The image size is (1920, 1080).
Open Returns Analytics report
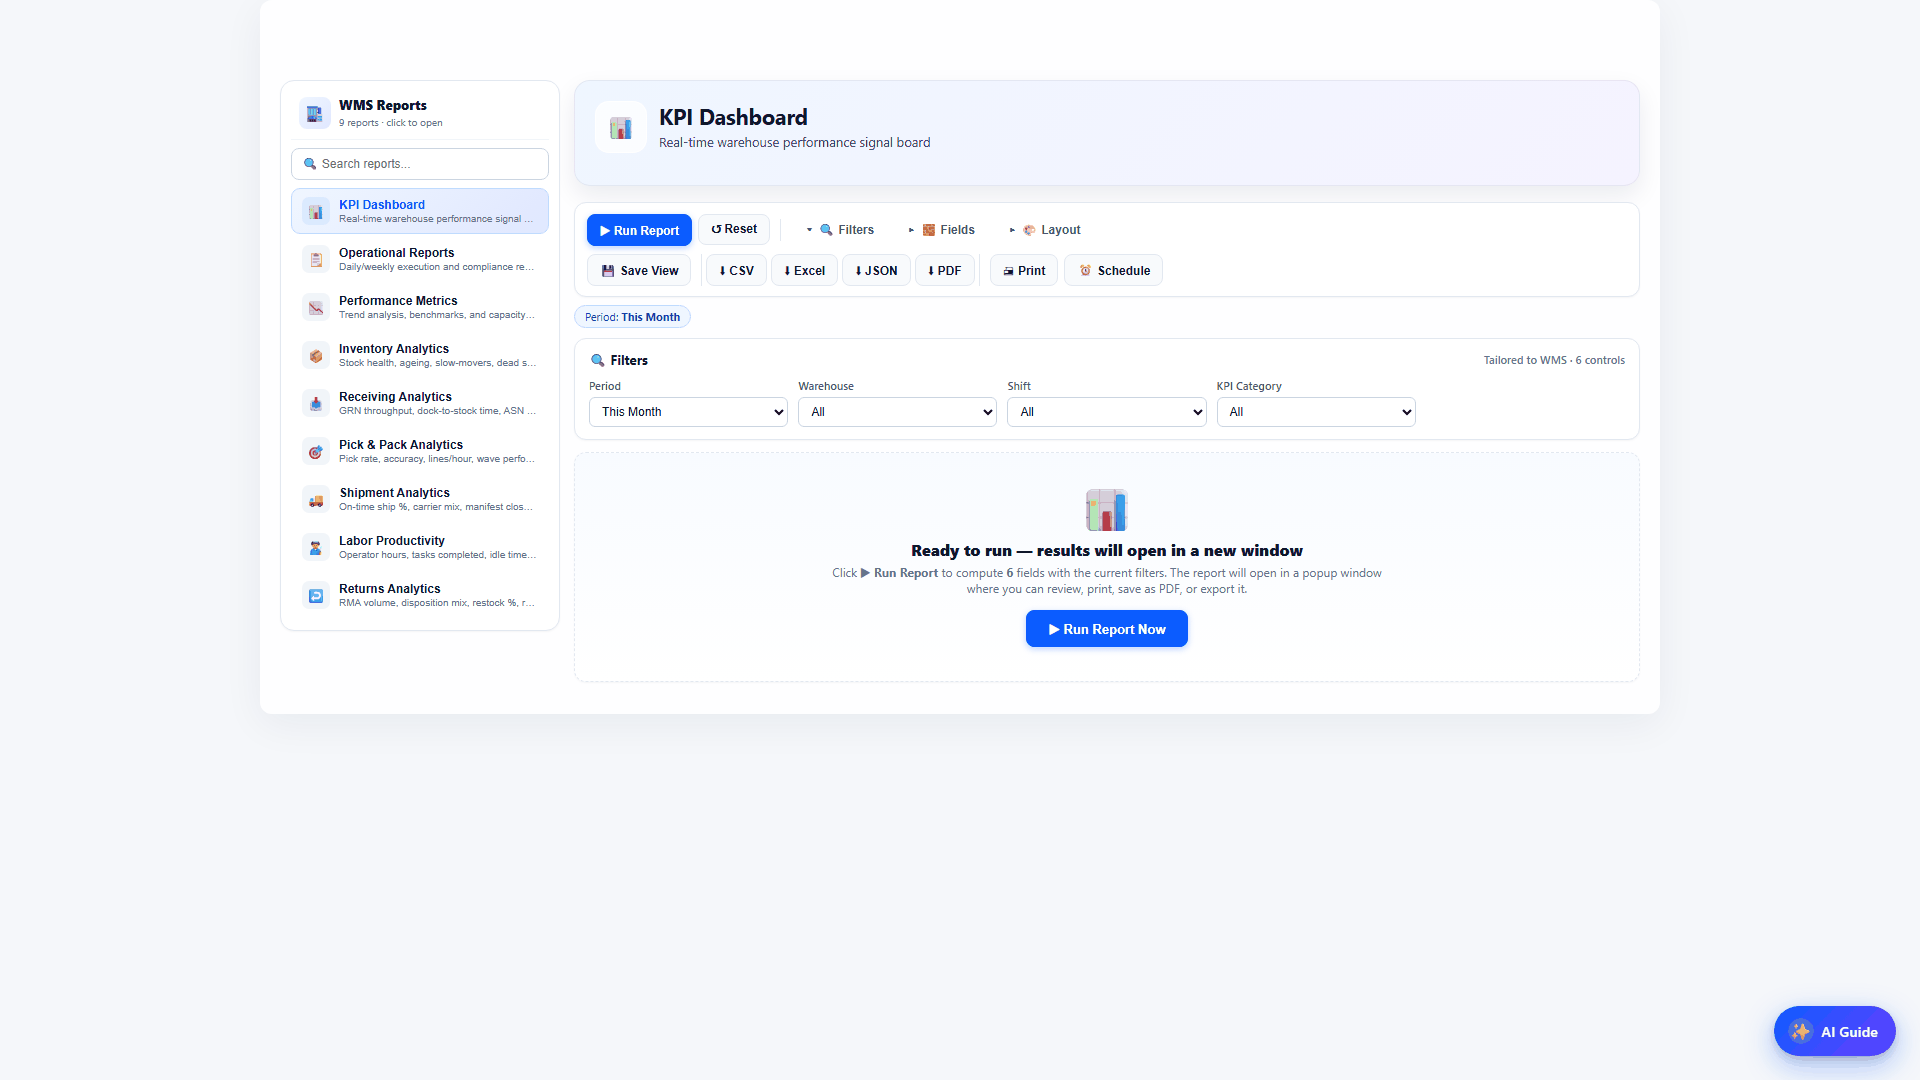(420, 595)
